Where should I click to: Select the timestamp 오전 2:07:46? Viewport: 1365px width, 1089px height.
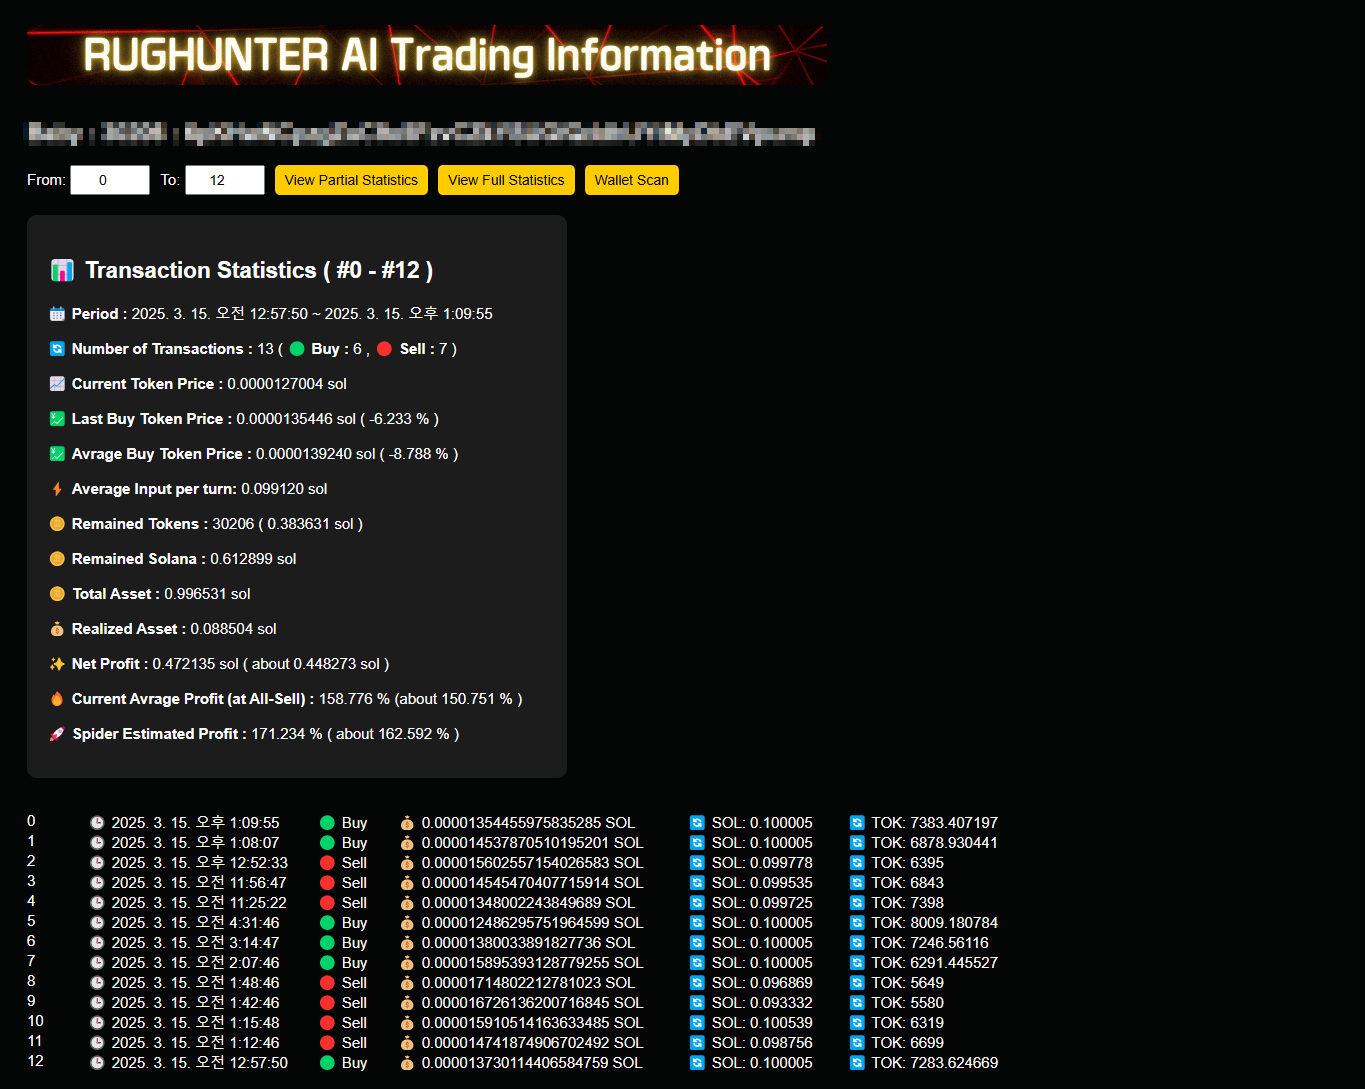[237, 963]
